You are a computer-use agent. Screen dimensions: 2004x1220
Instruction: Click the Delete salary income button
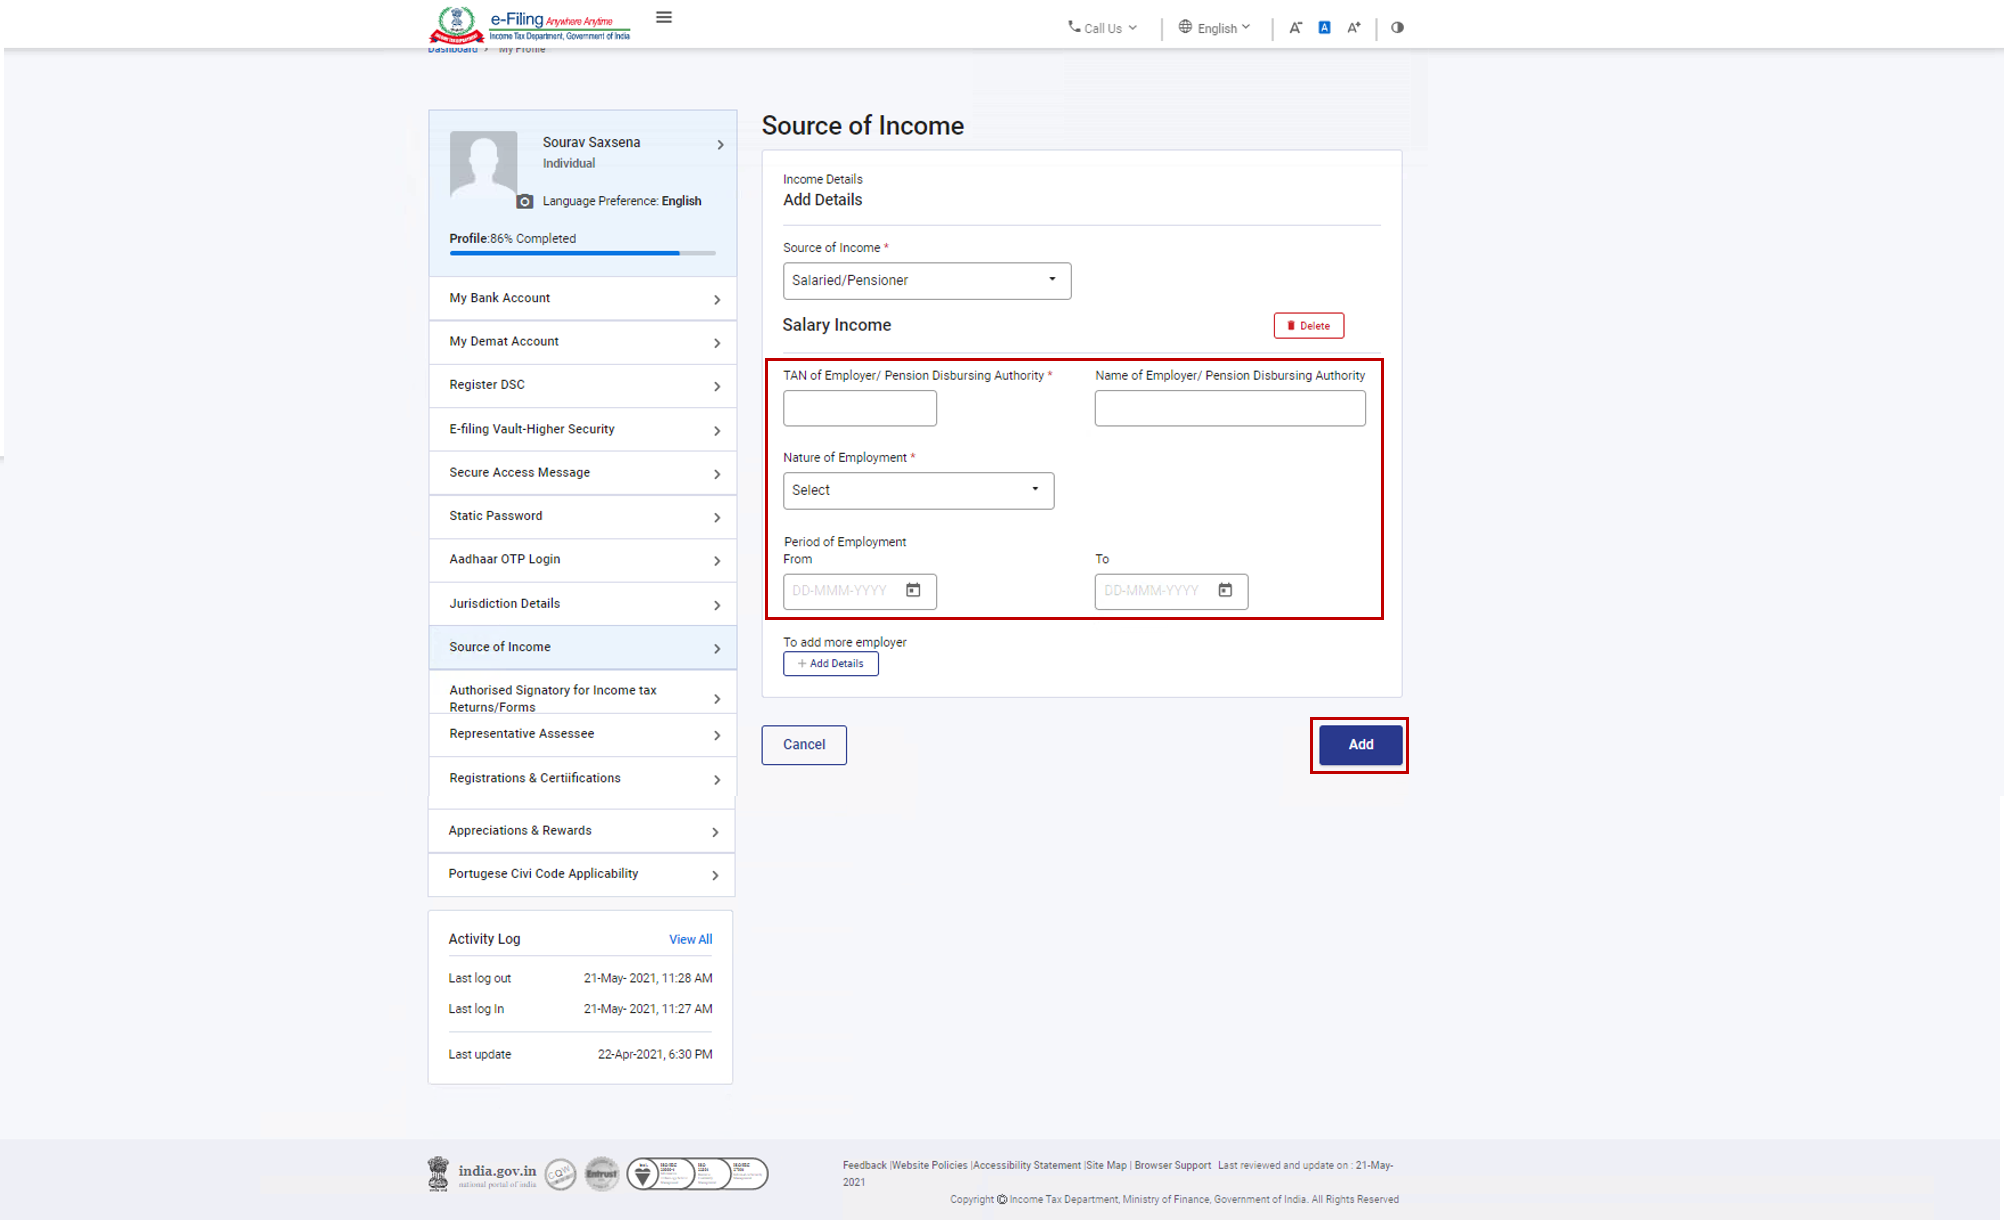coord(1307,325)
